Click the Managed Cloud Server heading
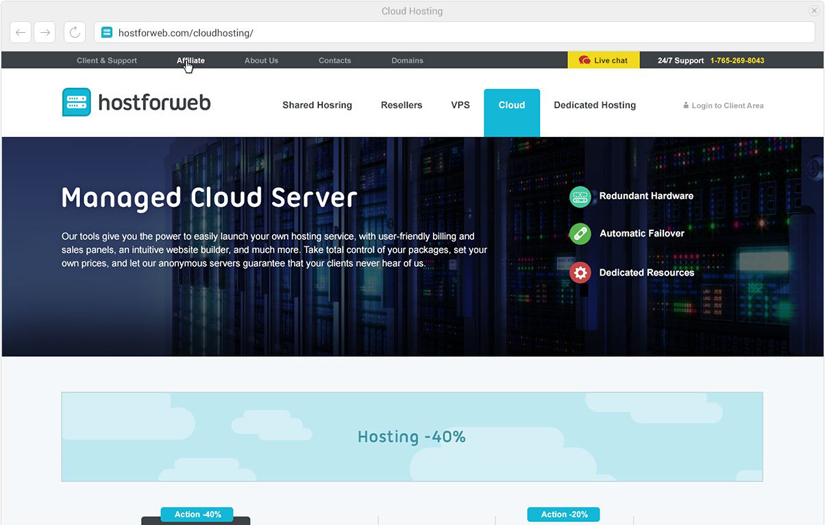This screenshot has height=525, width=825. click(209, 199)
